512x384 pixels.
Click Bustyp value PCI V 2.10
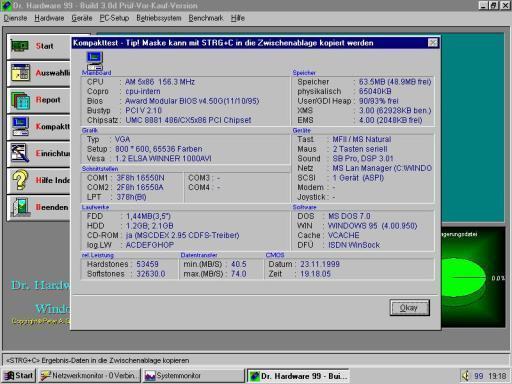pyautogui.click(x=143, y=110)
